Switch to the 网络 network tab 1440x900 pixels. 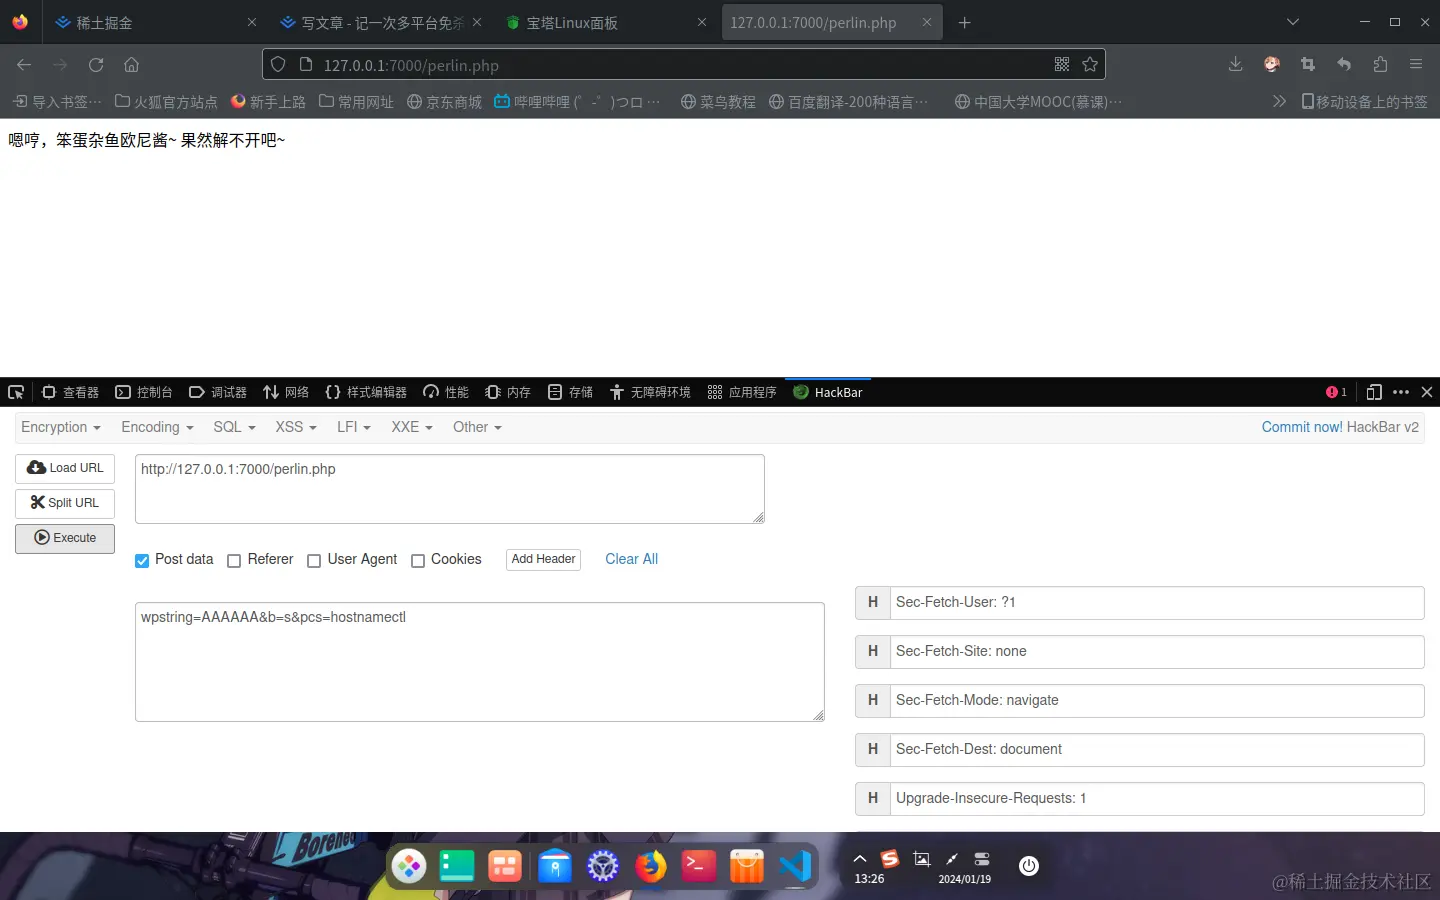[x=286, y=392]
